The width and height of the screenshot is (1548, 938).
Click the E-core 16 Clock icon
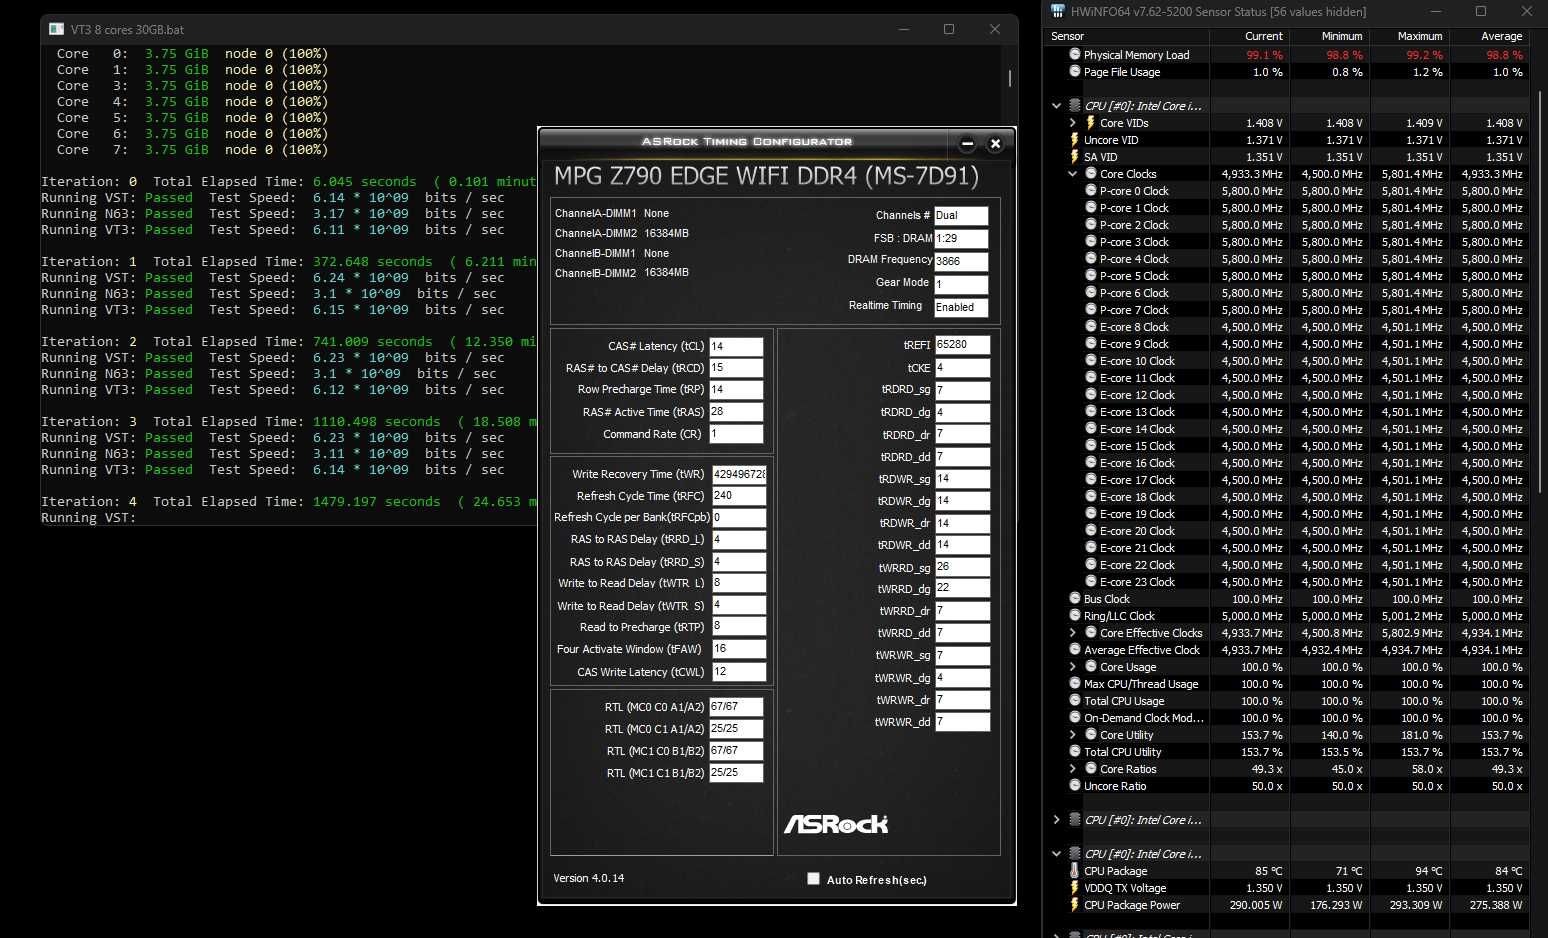1091,462
